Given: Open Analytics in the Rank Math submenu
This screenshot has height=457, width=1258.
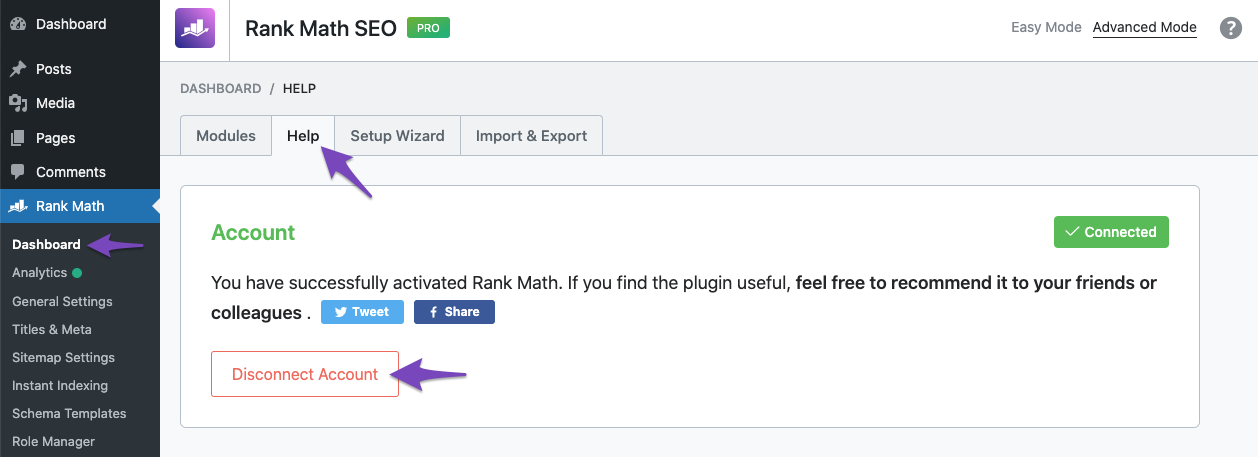Looking at the screenshot, I should (40, 272).
